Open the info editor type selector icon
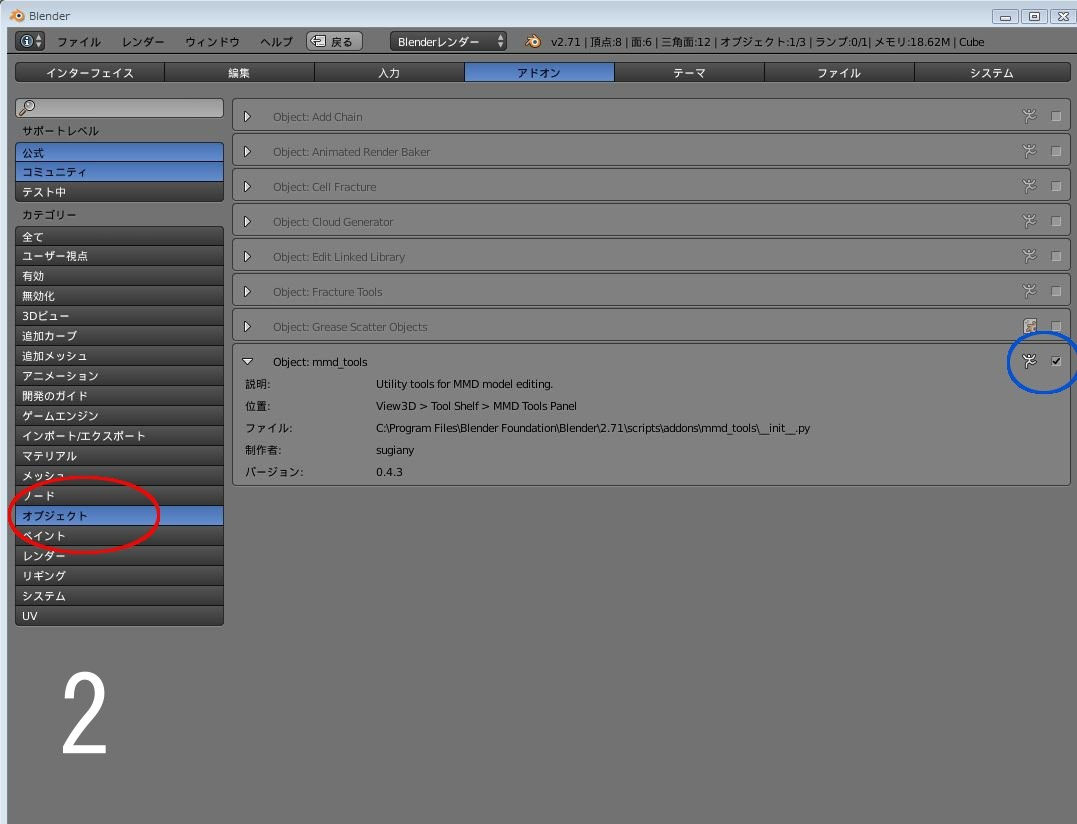Viewport: 1077px width, 824px height. pyautogui.click(x=30, y=41)
